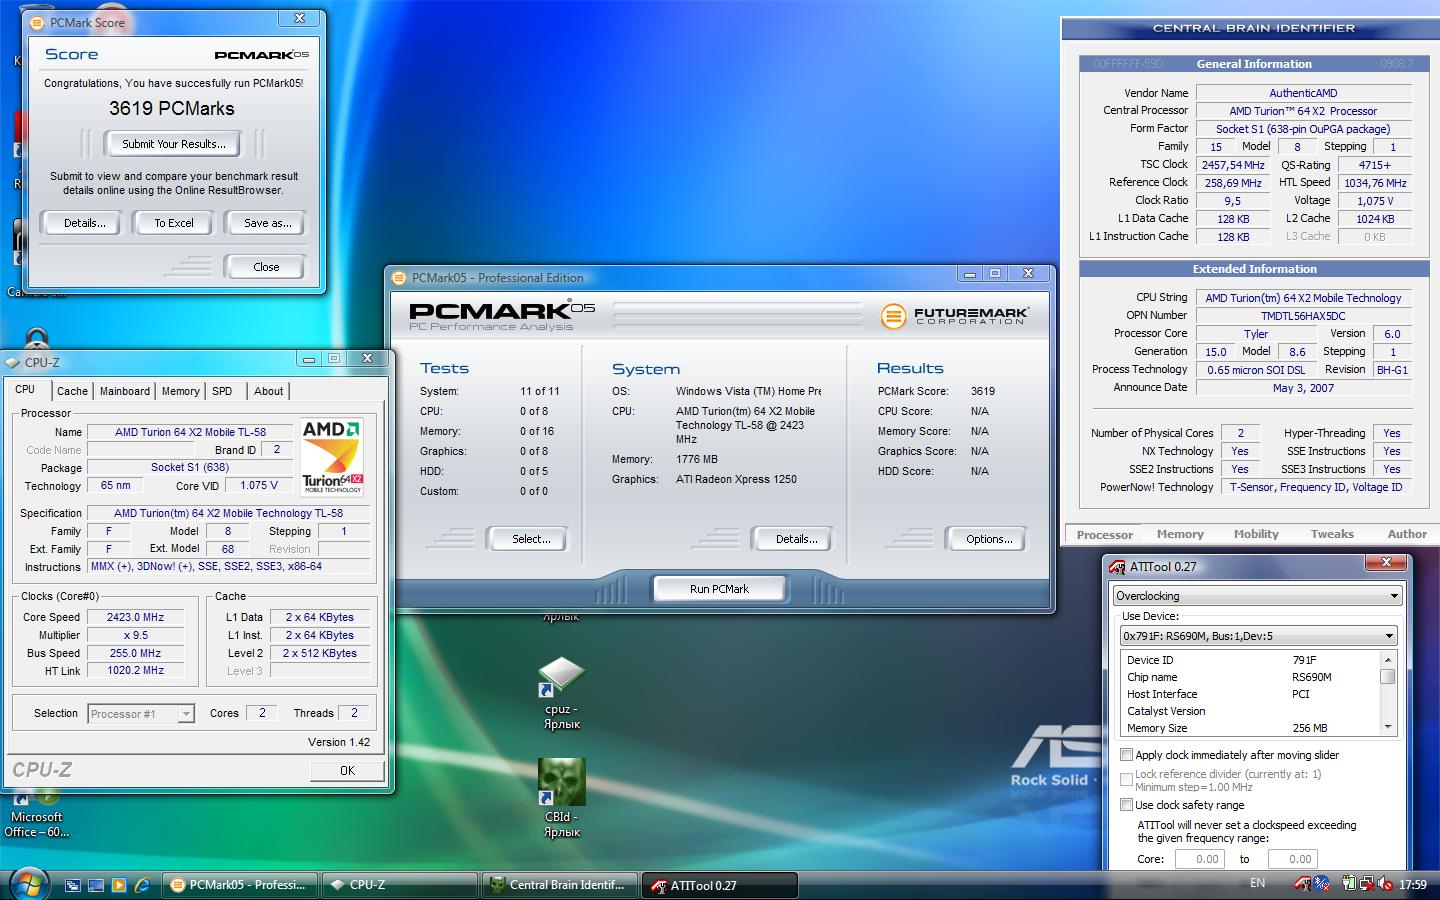This screenshot has width=1440, height=900.
Task: Open the network tray icon
Action: (1365, 884)
